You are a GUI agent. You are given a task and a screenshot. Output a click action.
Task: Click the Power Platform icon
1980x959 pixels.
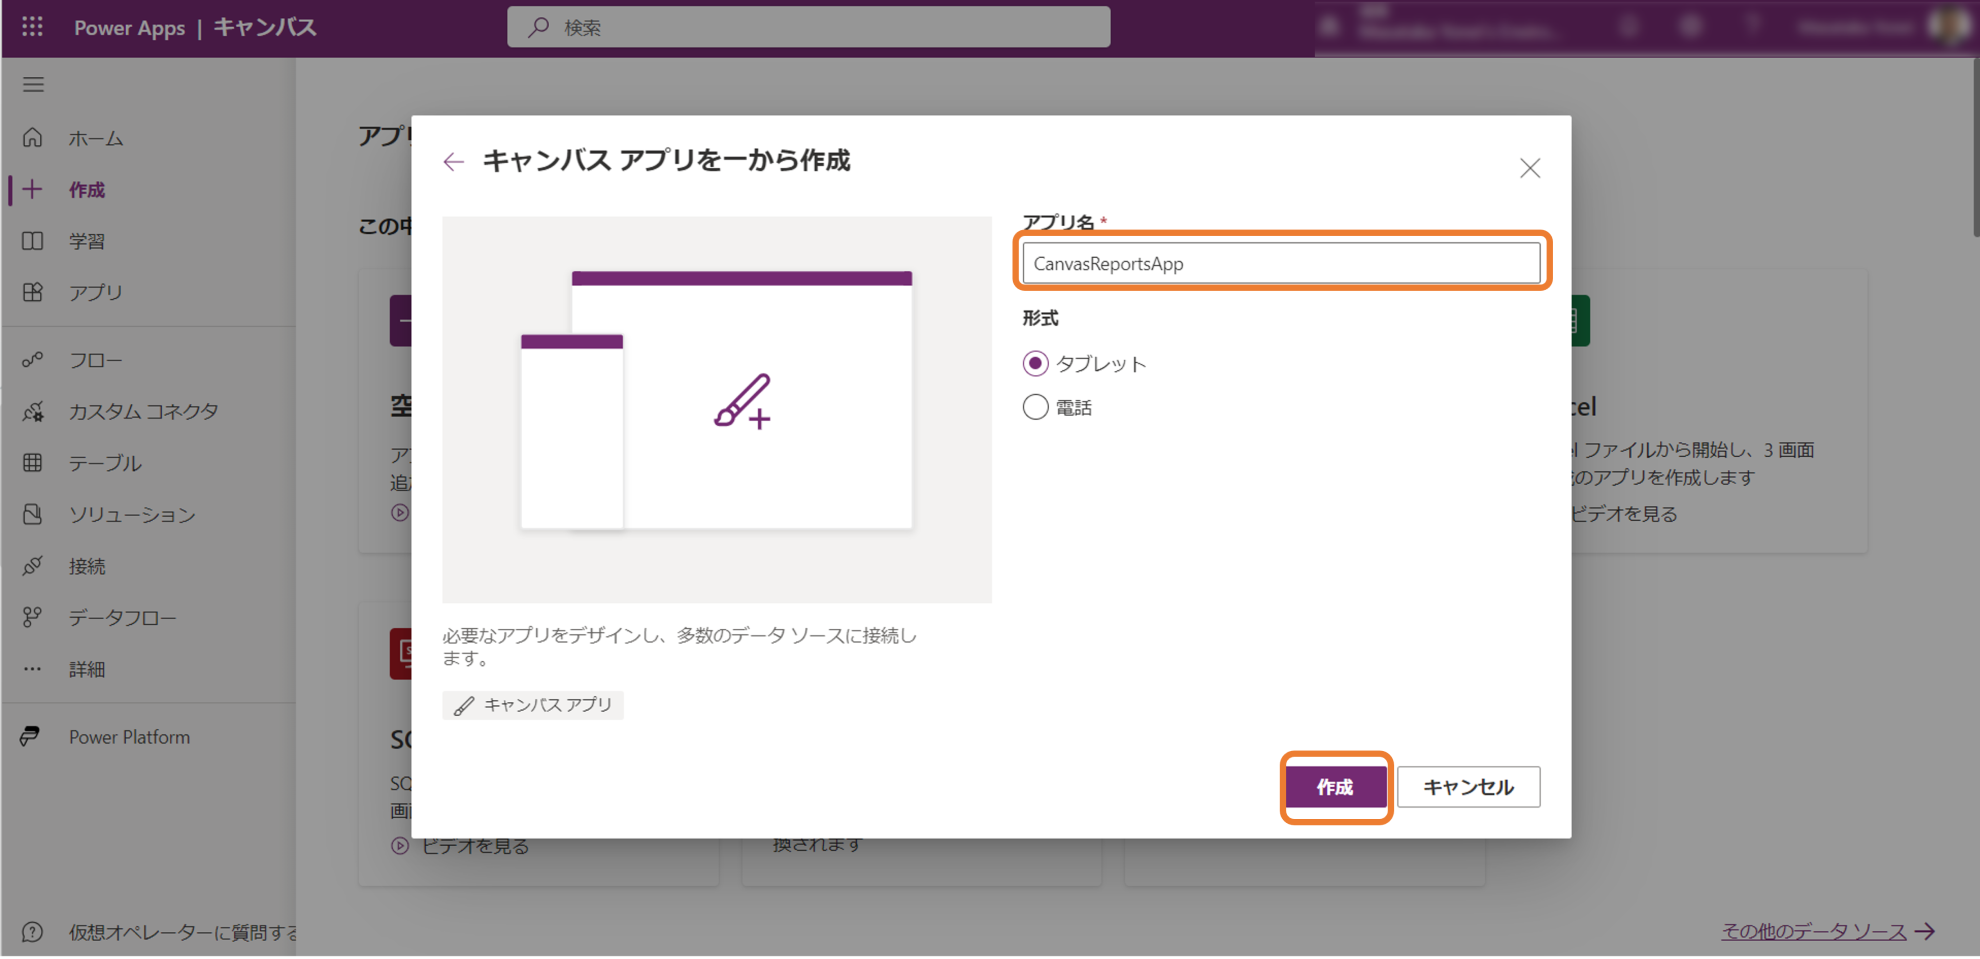tap(30, 737)
